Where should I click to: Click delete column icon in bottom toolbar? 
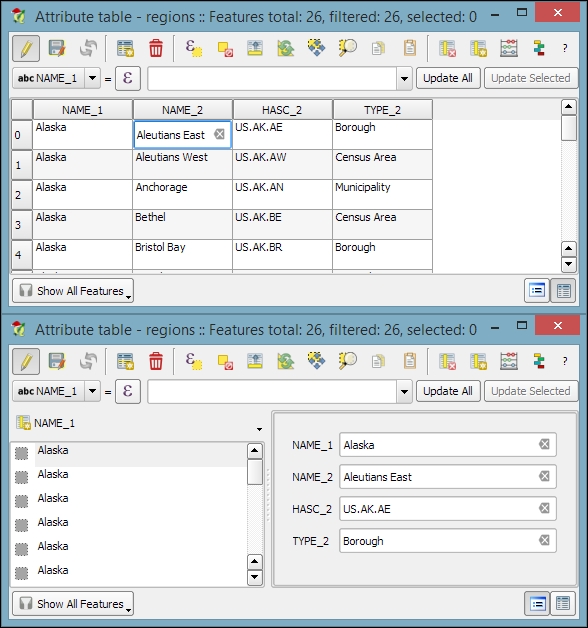coord(447,362)
